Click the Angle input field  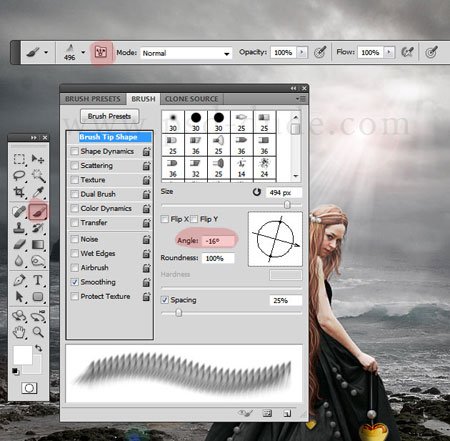(218, 241)
